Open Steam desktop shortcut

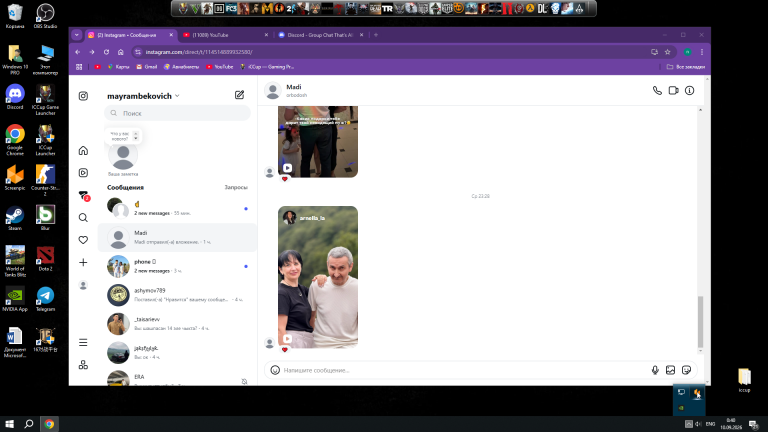pyautogui.click(x=15, y=218)
